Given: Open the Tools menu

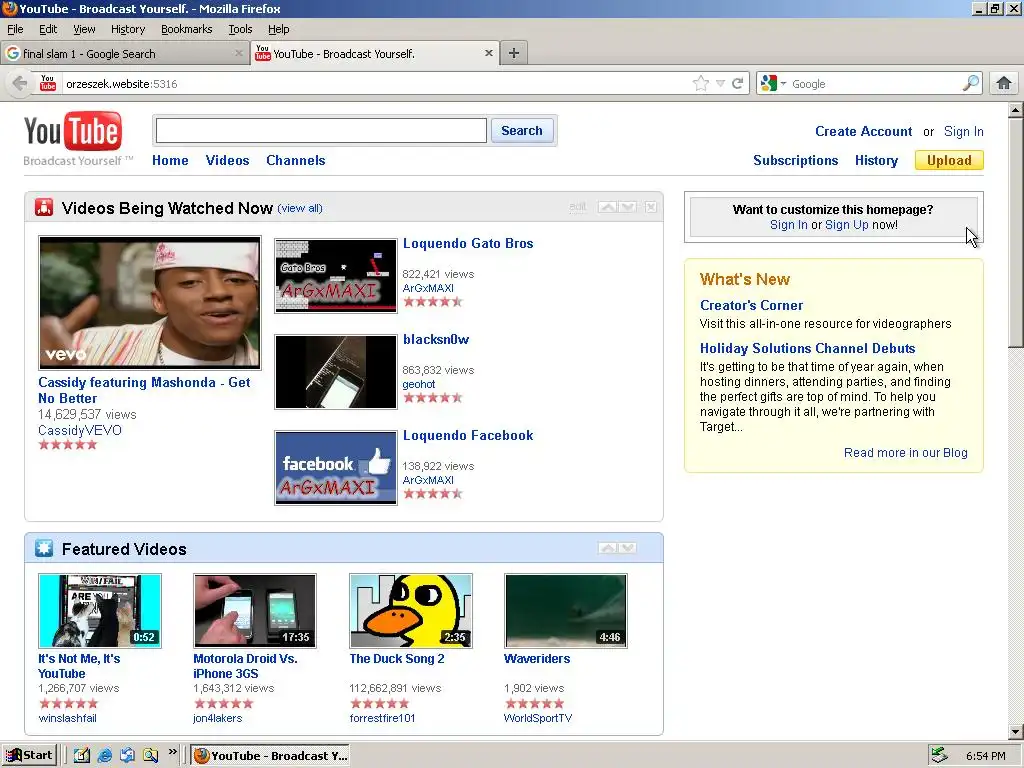Looking at the screenshot, I should tap(240, 29).
